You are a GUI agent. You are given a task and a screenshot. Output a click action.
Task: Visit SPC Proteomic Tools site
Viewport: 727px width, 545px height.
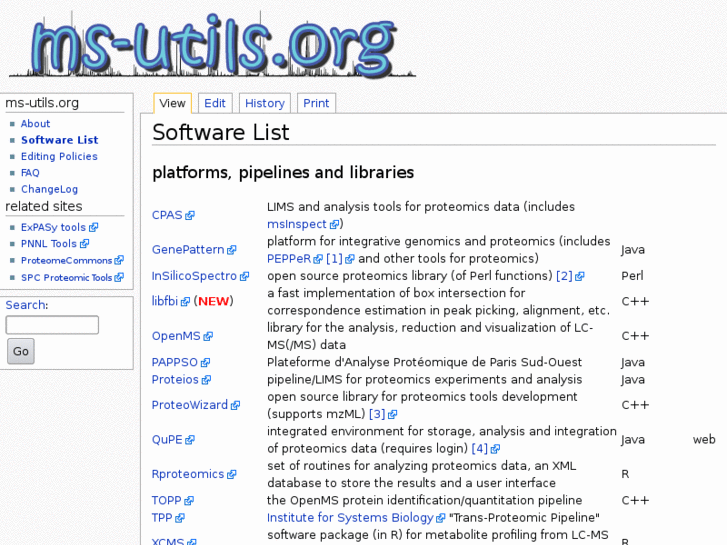(66, 277)
